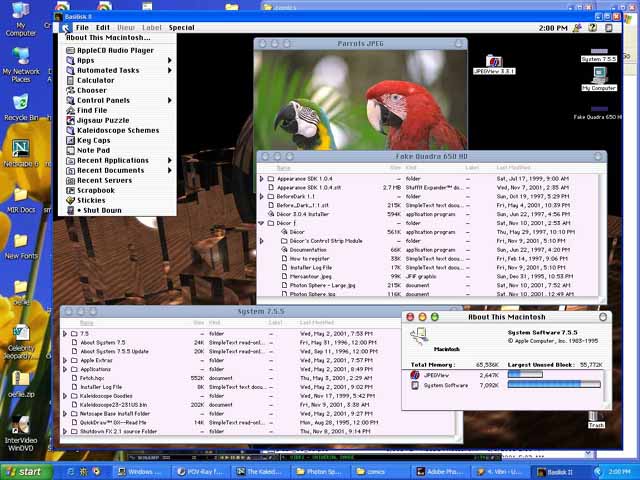The height and width of the screenshot is (480, 640).
Task: Collapse the Décor f folder triangle
Action: pyautogui.click(x=262, y=223)
